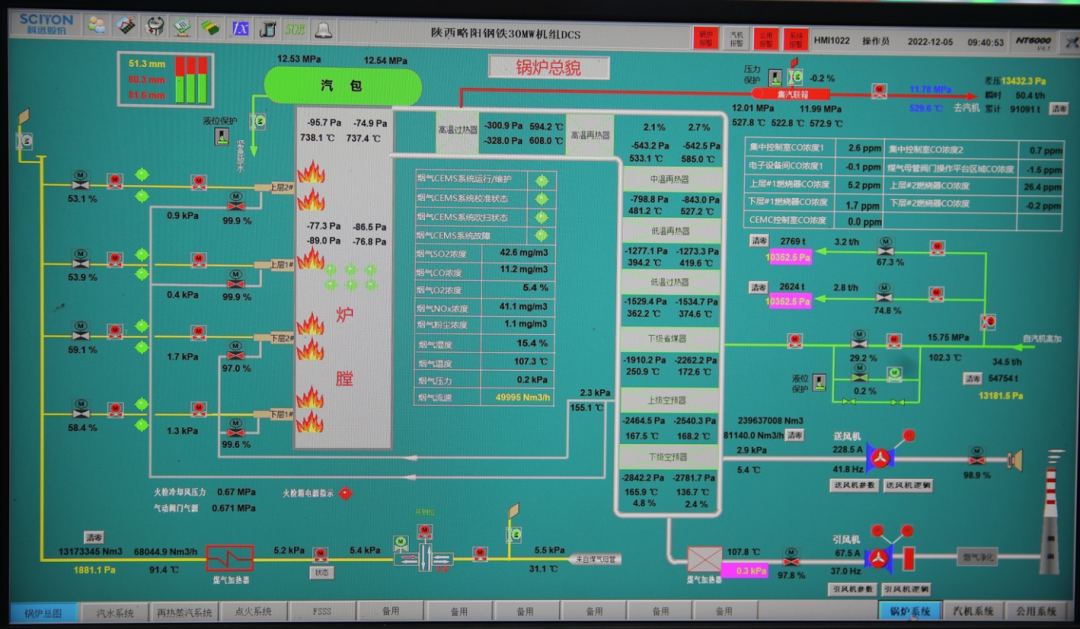Click the green 汽包 drum vessel
1080x629 pixels.
tap(341, 86)
